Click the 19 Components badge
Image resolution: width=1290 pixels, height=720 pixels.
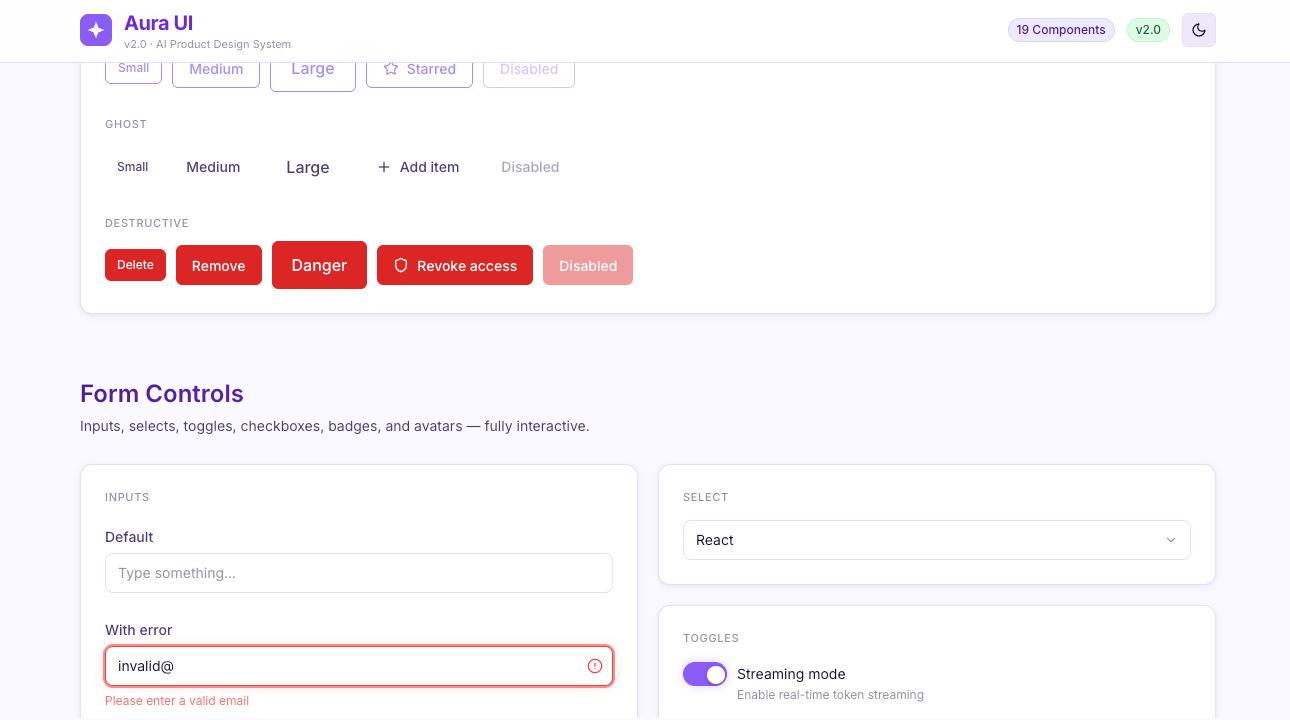point(1061,30)
